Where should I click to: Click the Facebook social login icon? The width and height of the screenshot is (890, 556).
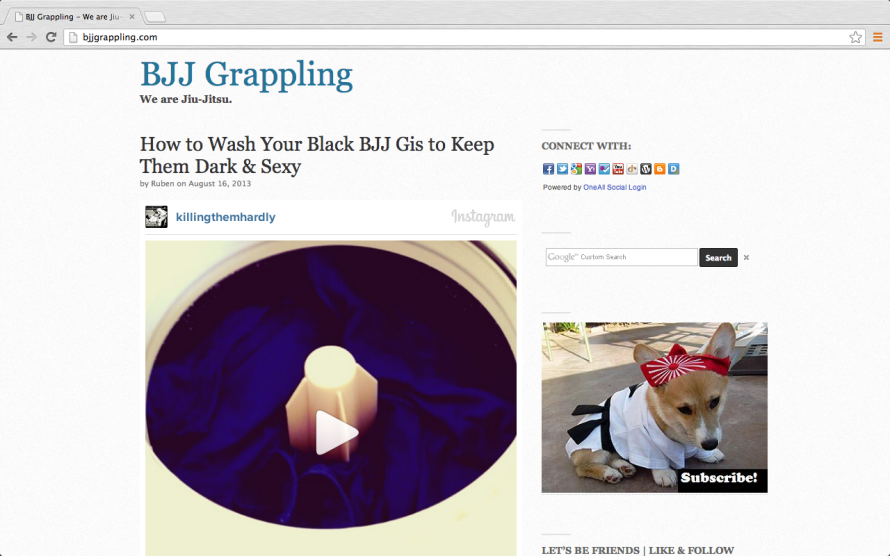click(x=548, y=169)
